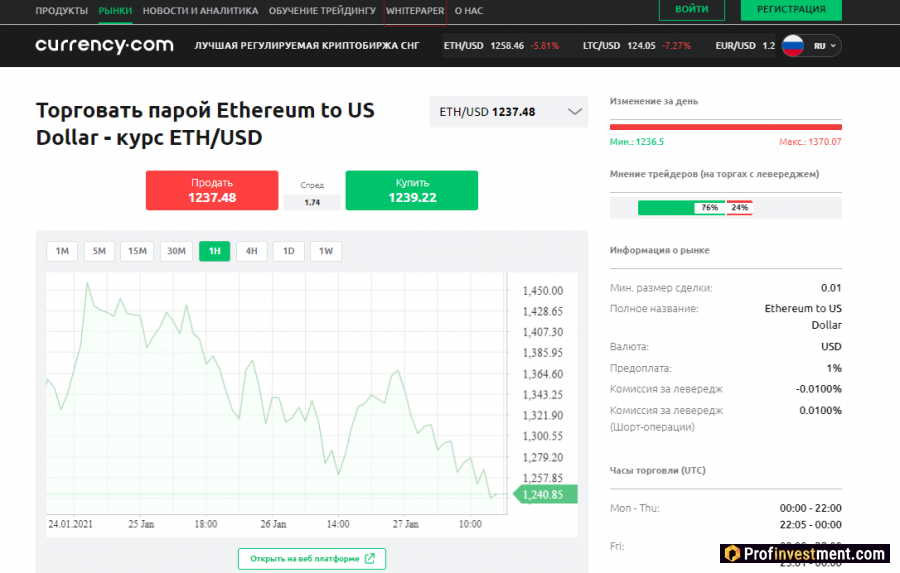The image size is (900, 573).
Task: Expand the ETH/USD 1237.48 pair selector
Action: [509, 112]
